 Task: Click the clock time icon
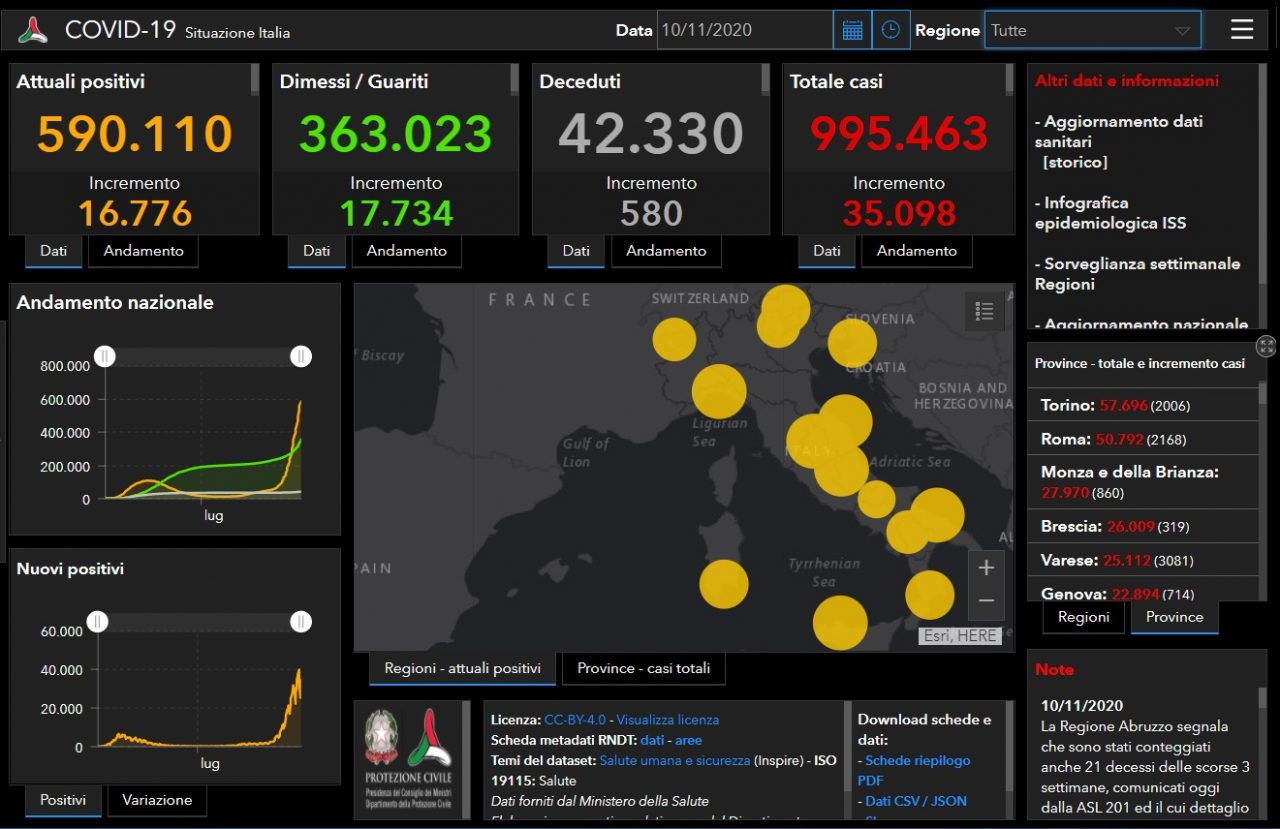890,30
